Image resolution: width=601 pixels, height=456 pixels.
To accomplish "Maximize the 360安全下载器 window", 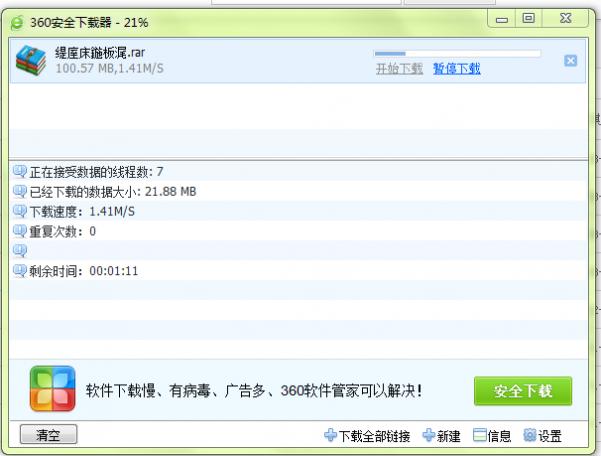I will (529, 18).
